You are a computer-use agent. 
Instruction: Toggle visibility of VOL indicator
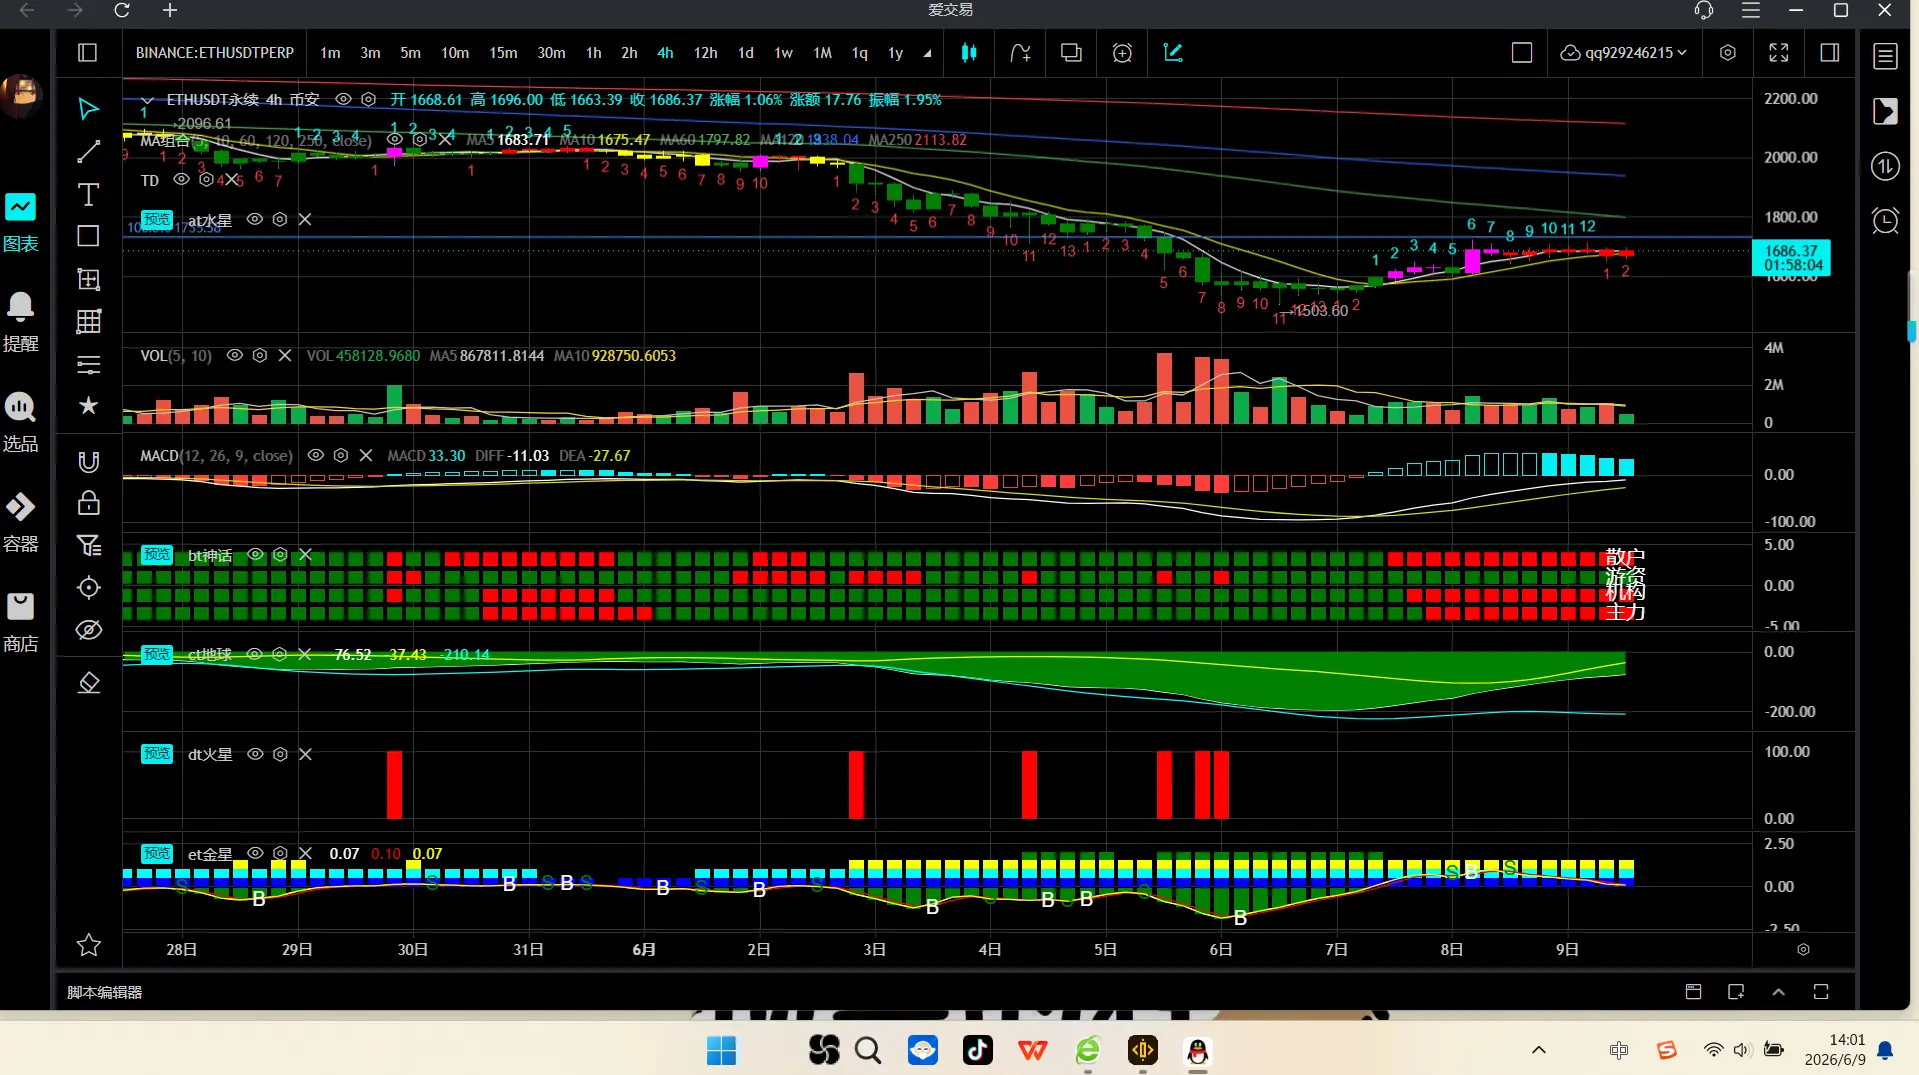tap(235, 355)
